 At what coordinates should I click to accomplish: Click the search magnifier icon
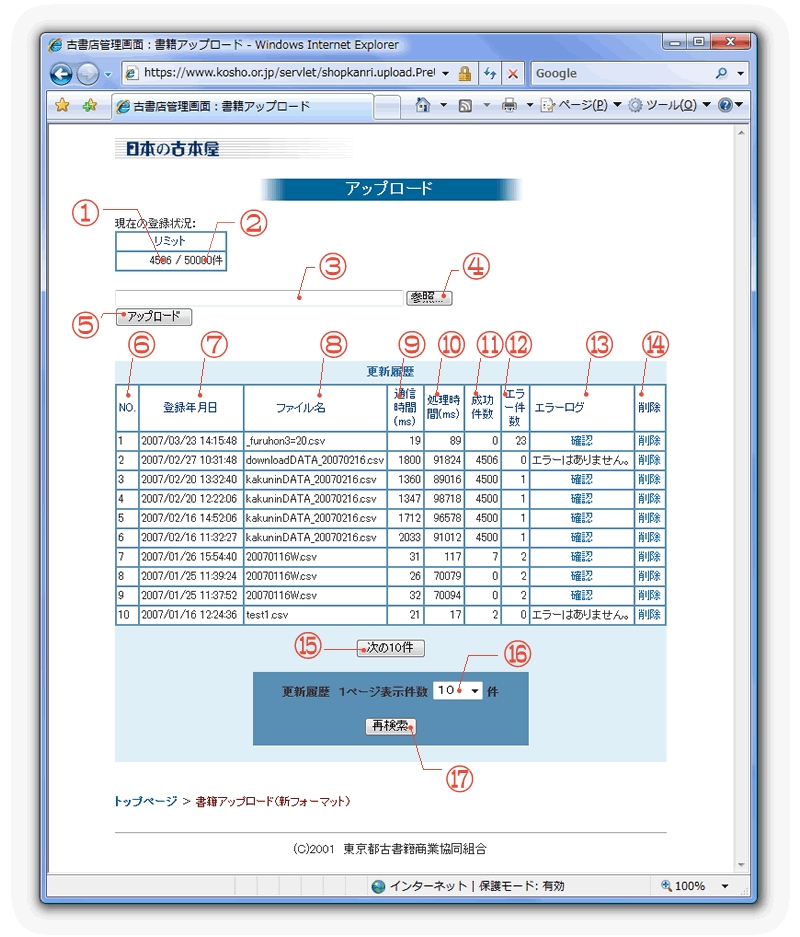tap(722, 74)
